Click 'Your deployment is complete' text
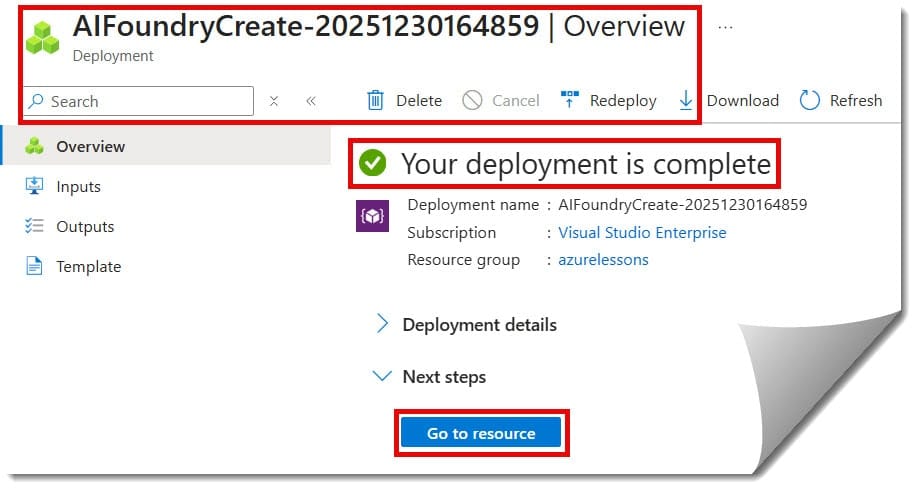 point(585,164)
